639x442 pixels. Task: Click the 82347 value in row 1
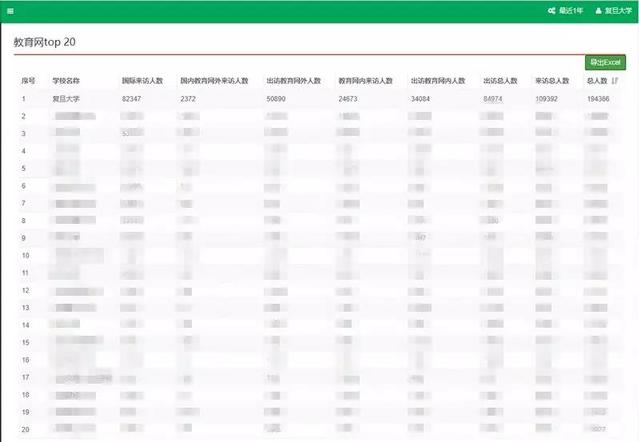[132, 99]
